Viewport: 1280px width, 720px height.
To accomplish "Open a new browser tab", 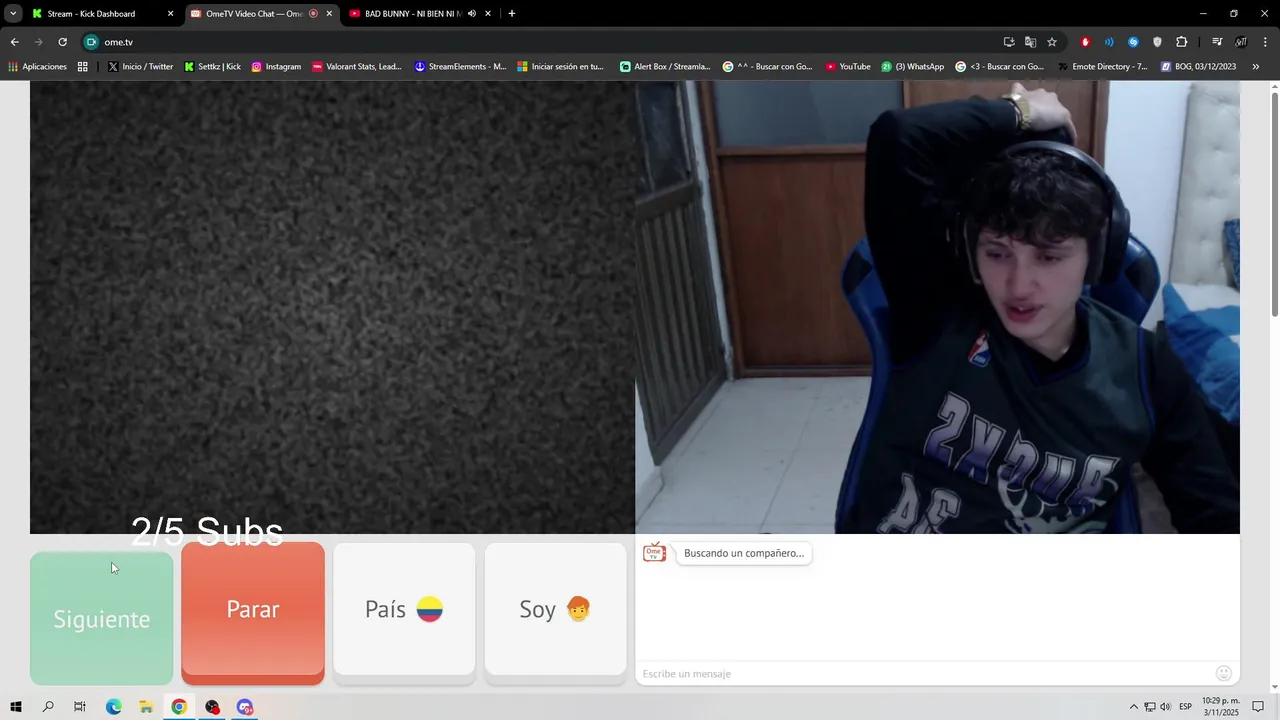I will click(512, 14).
